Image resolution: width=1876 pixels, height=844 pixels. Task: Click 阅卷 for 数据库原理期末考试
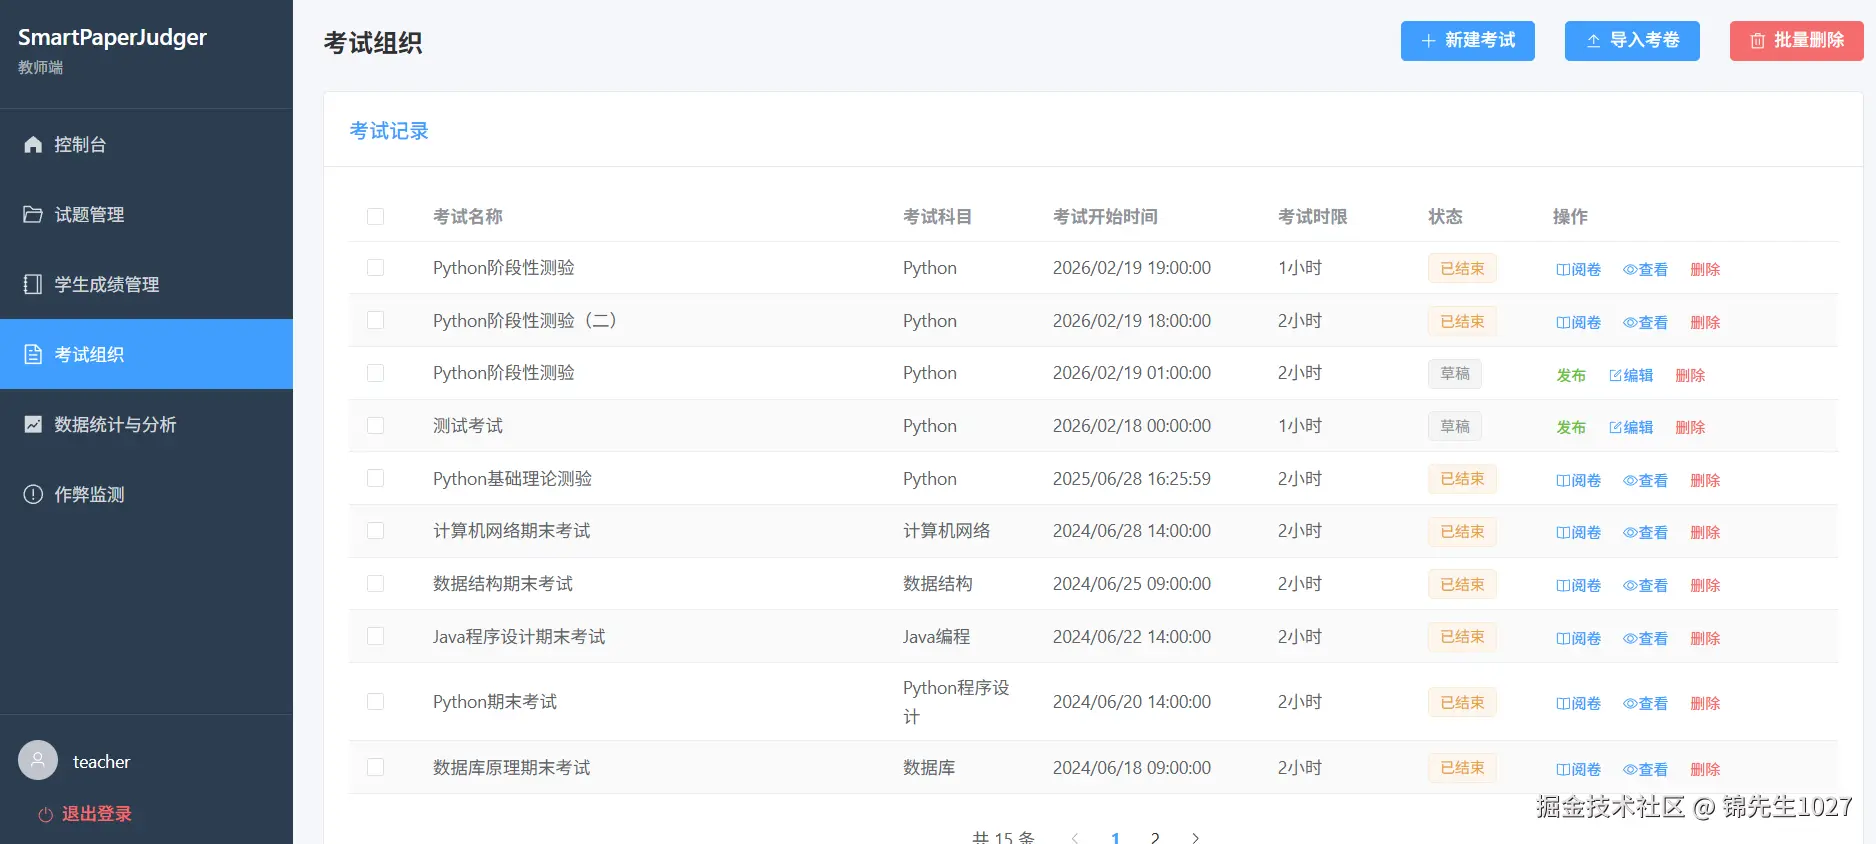click(x=1578, y=769)
